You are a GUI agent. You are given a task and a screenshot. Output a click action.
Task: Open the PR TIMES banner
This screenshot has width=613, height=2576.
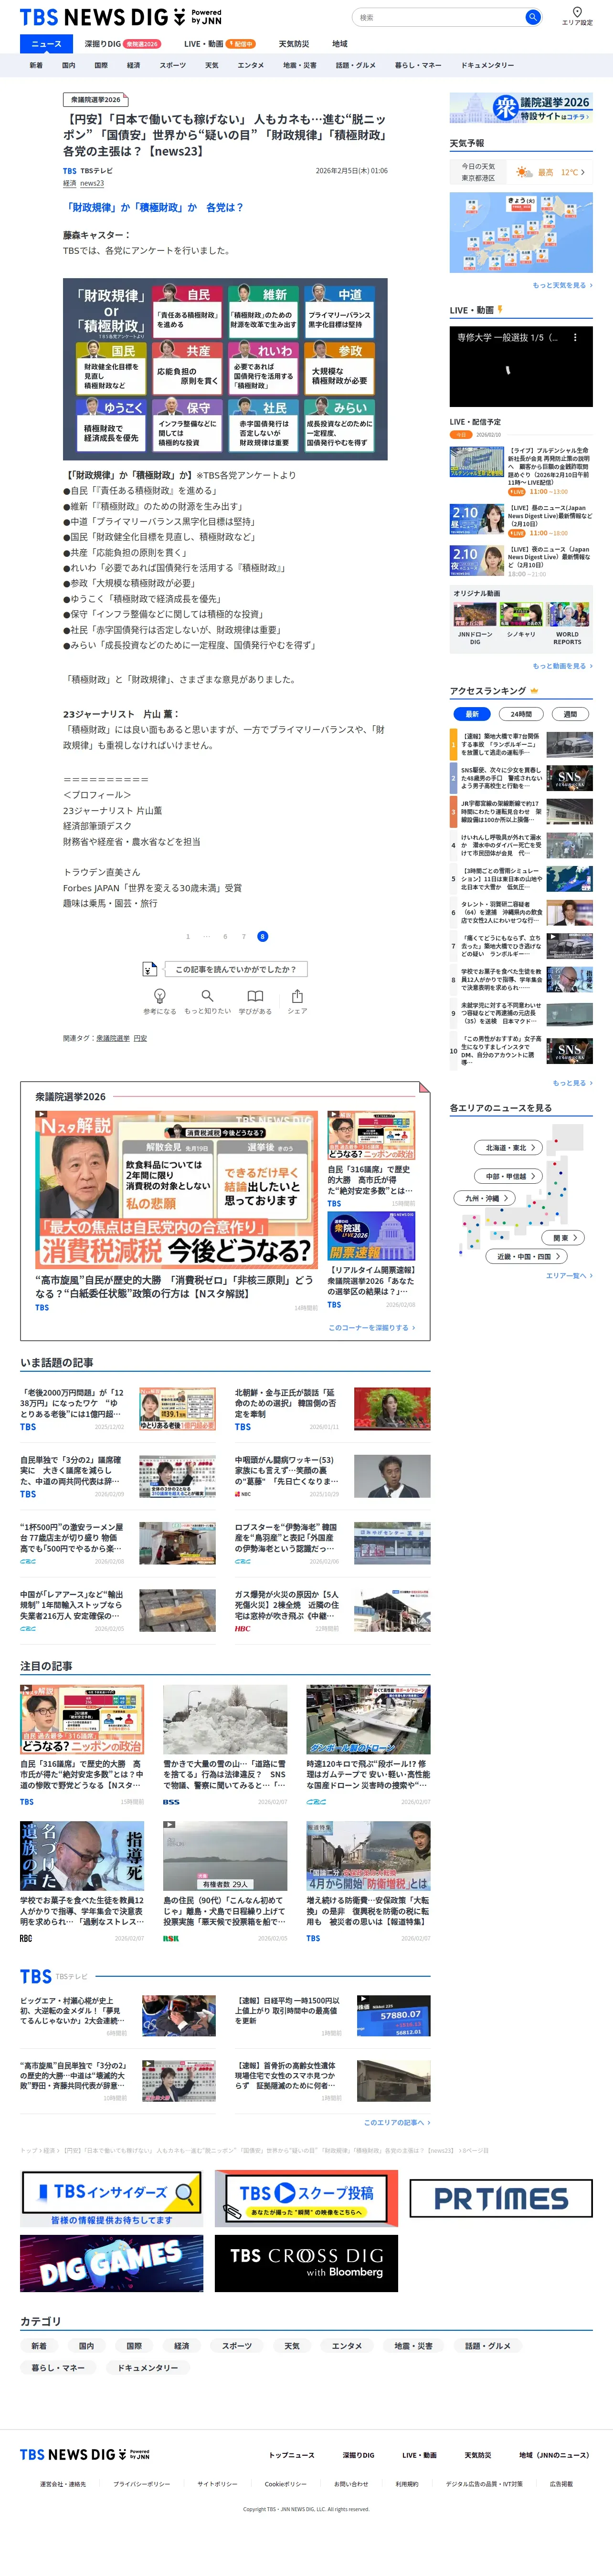tap(502, 2198)
